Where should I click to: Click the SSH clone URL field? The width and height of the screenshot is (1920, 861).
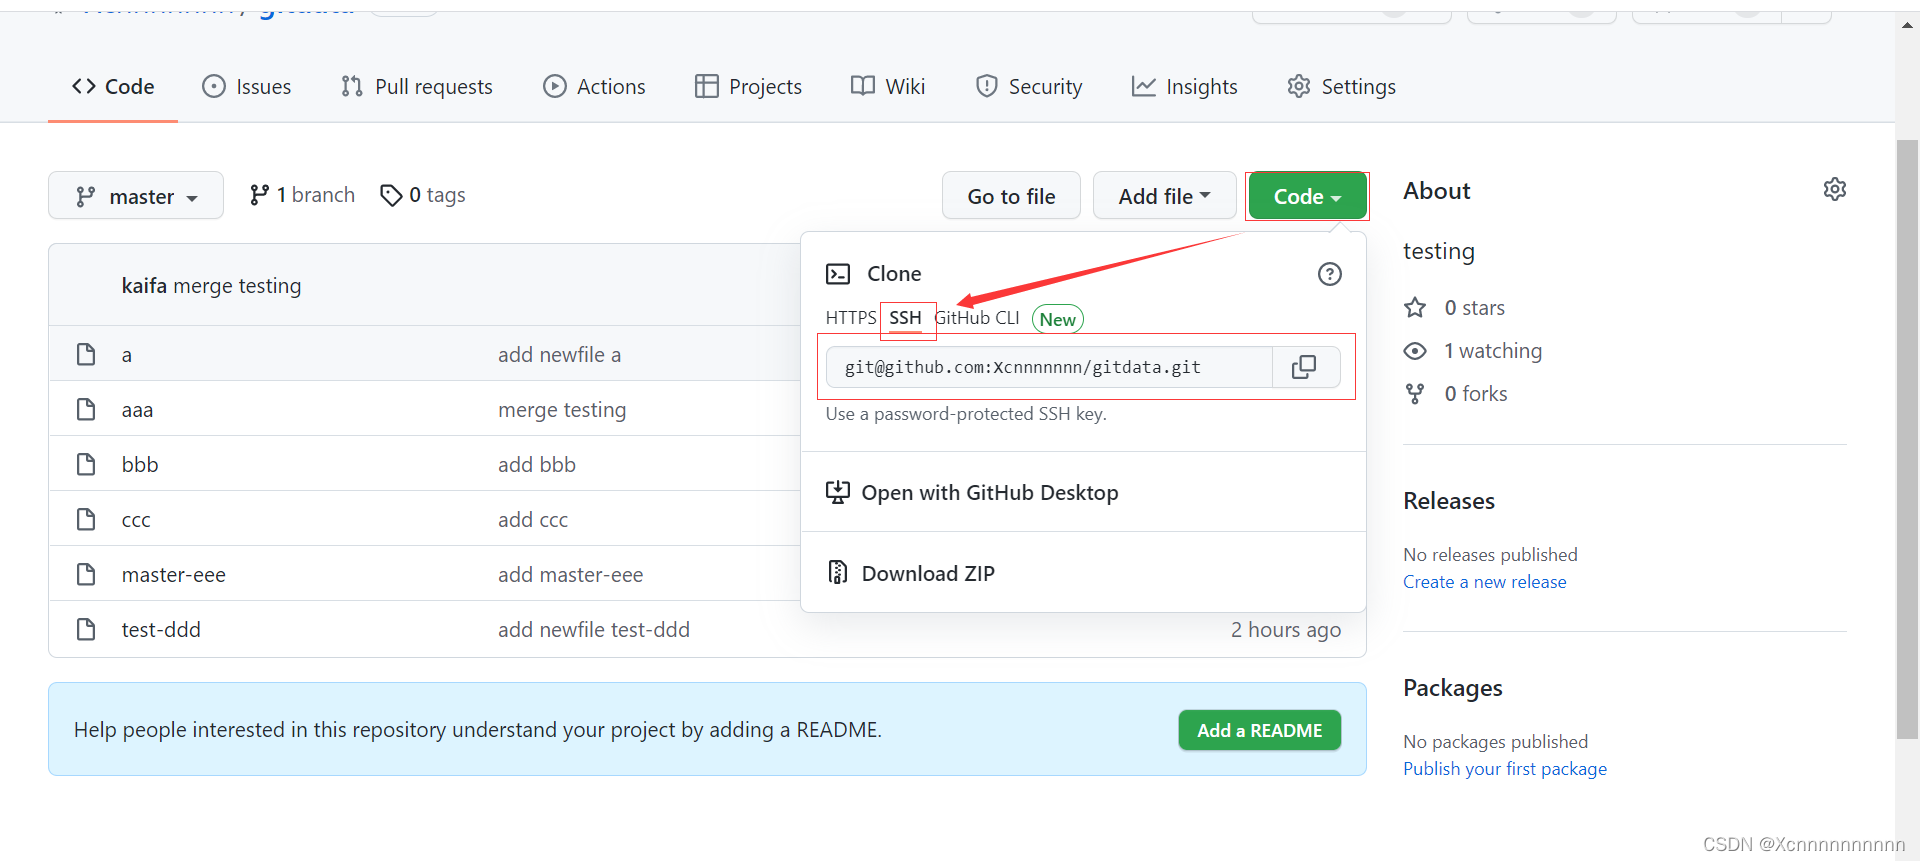click(1049, 367)
